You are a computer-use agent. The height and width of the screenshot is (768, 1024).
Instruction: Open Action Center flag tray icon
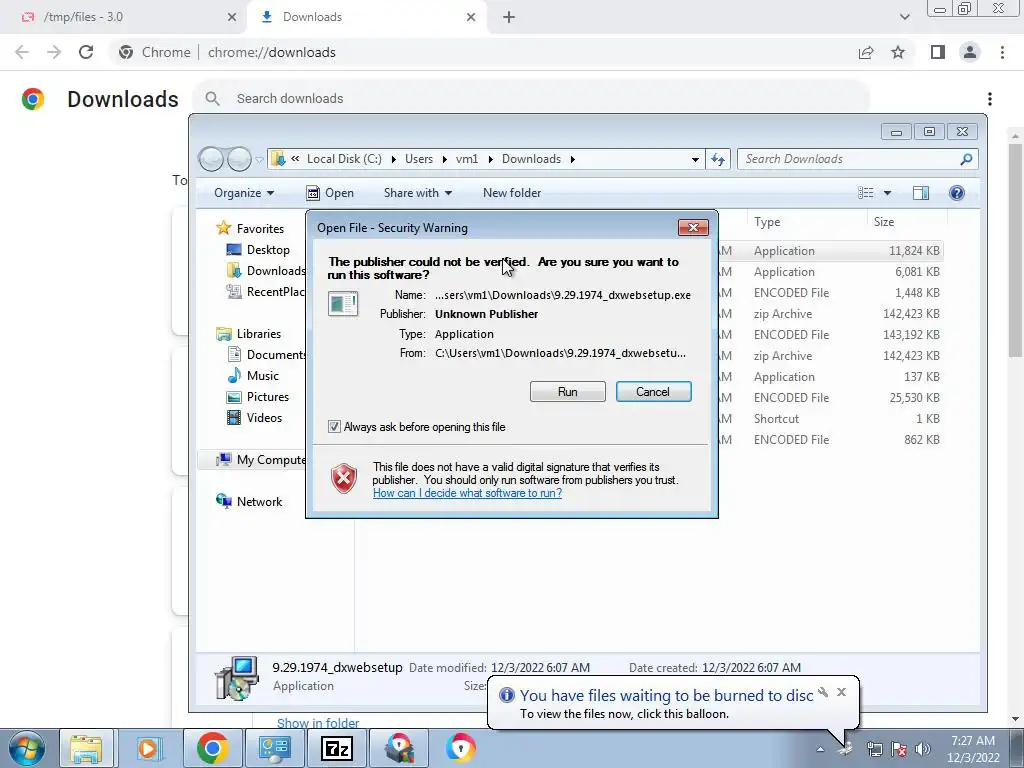(x=899, y=749)
